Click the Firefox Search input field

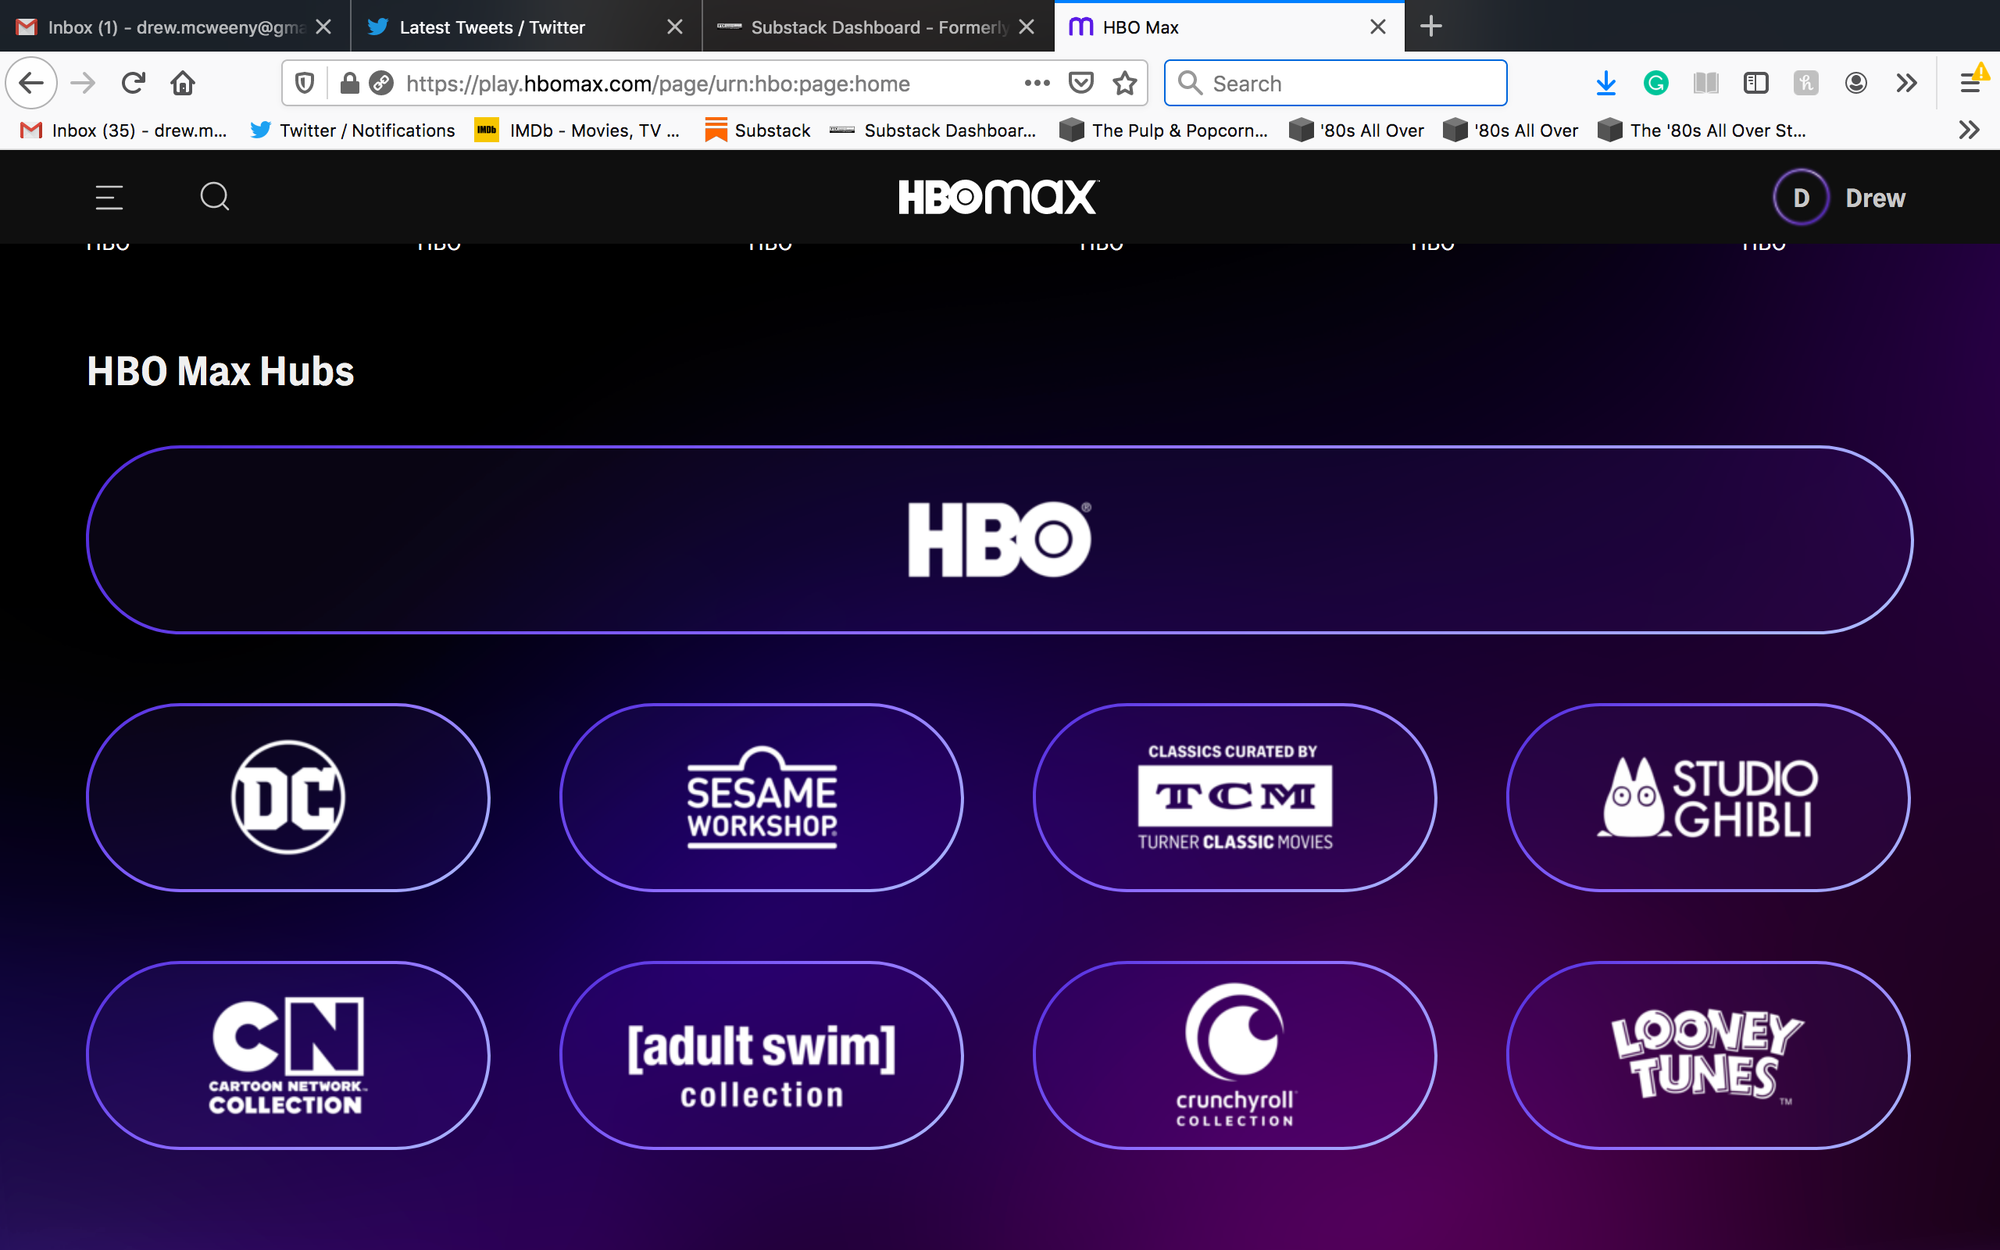tap(1350, 83)
